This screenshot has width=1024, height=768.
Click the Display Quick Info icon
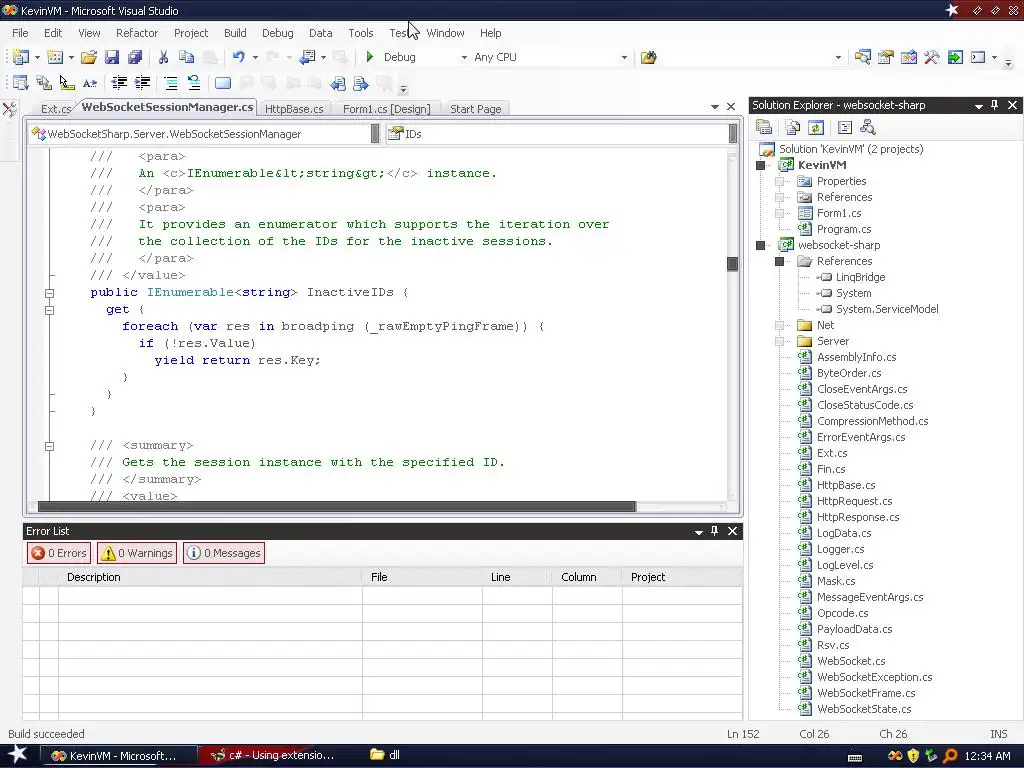67,83
